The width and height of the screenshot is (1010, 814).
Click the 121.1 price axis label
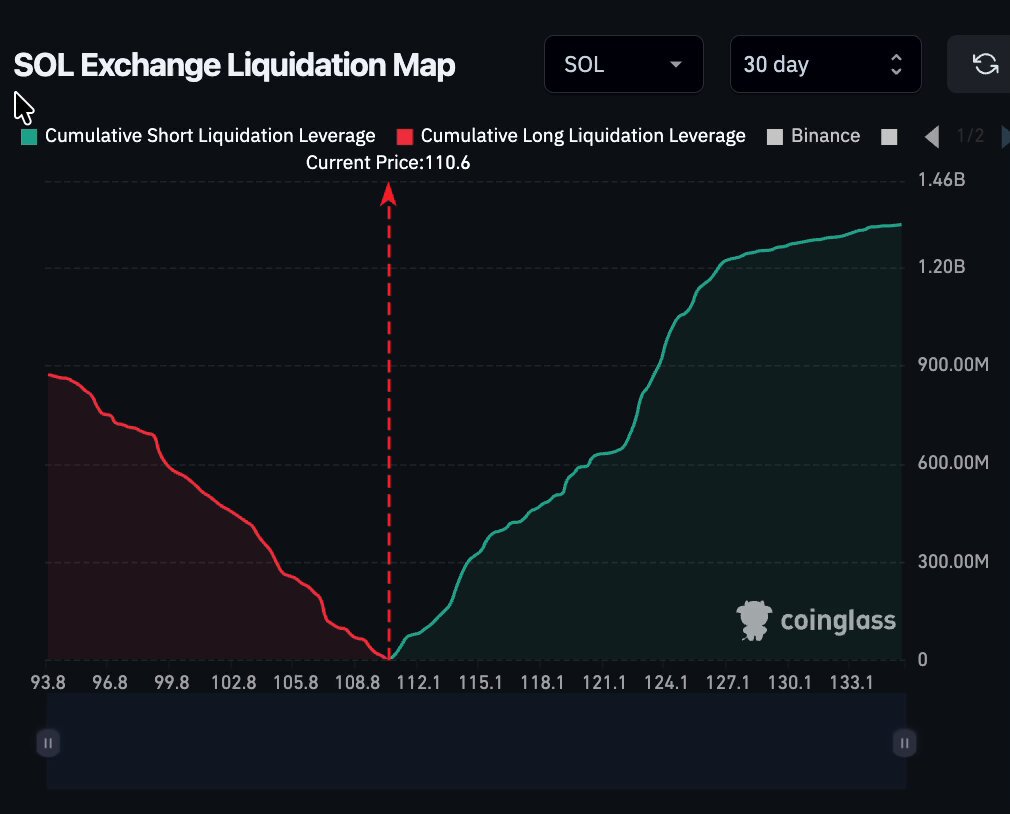[604, 683]
